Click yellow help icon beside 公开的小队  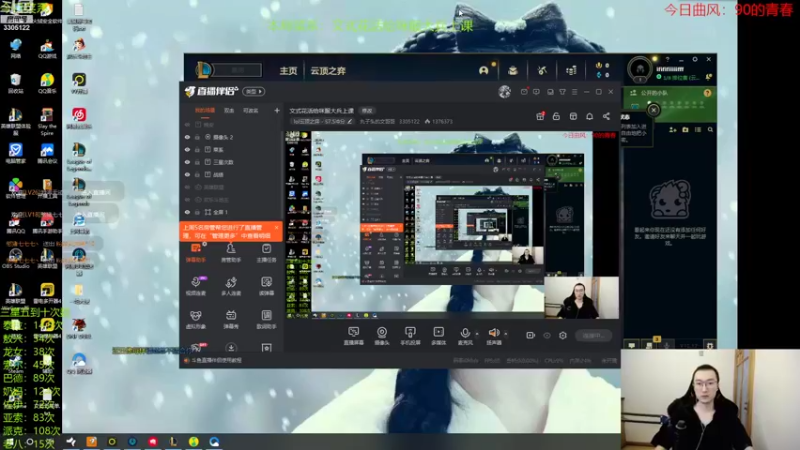coord(707,93)
